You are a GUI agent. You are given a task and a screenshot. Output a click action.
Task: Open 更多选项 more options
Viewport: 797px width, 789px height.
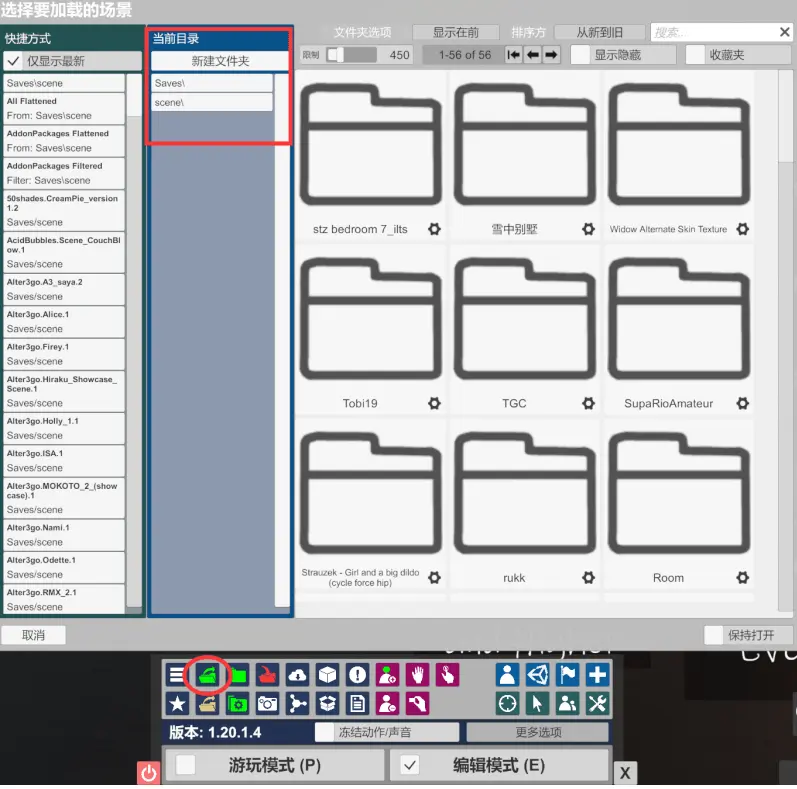pos(538,733)
